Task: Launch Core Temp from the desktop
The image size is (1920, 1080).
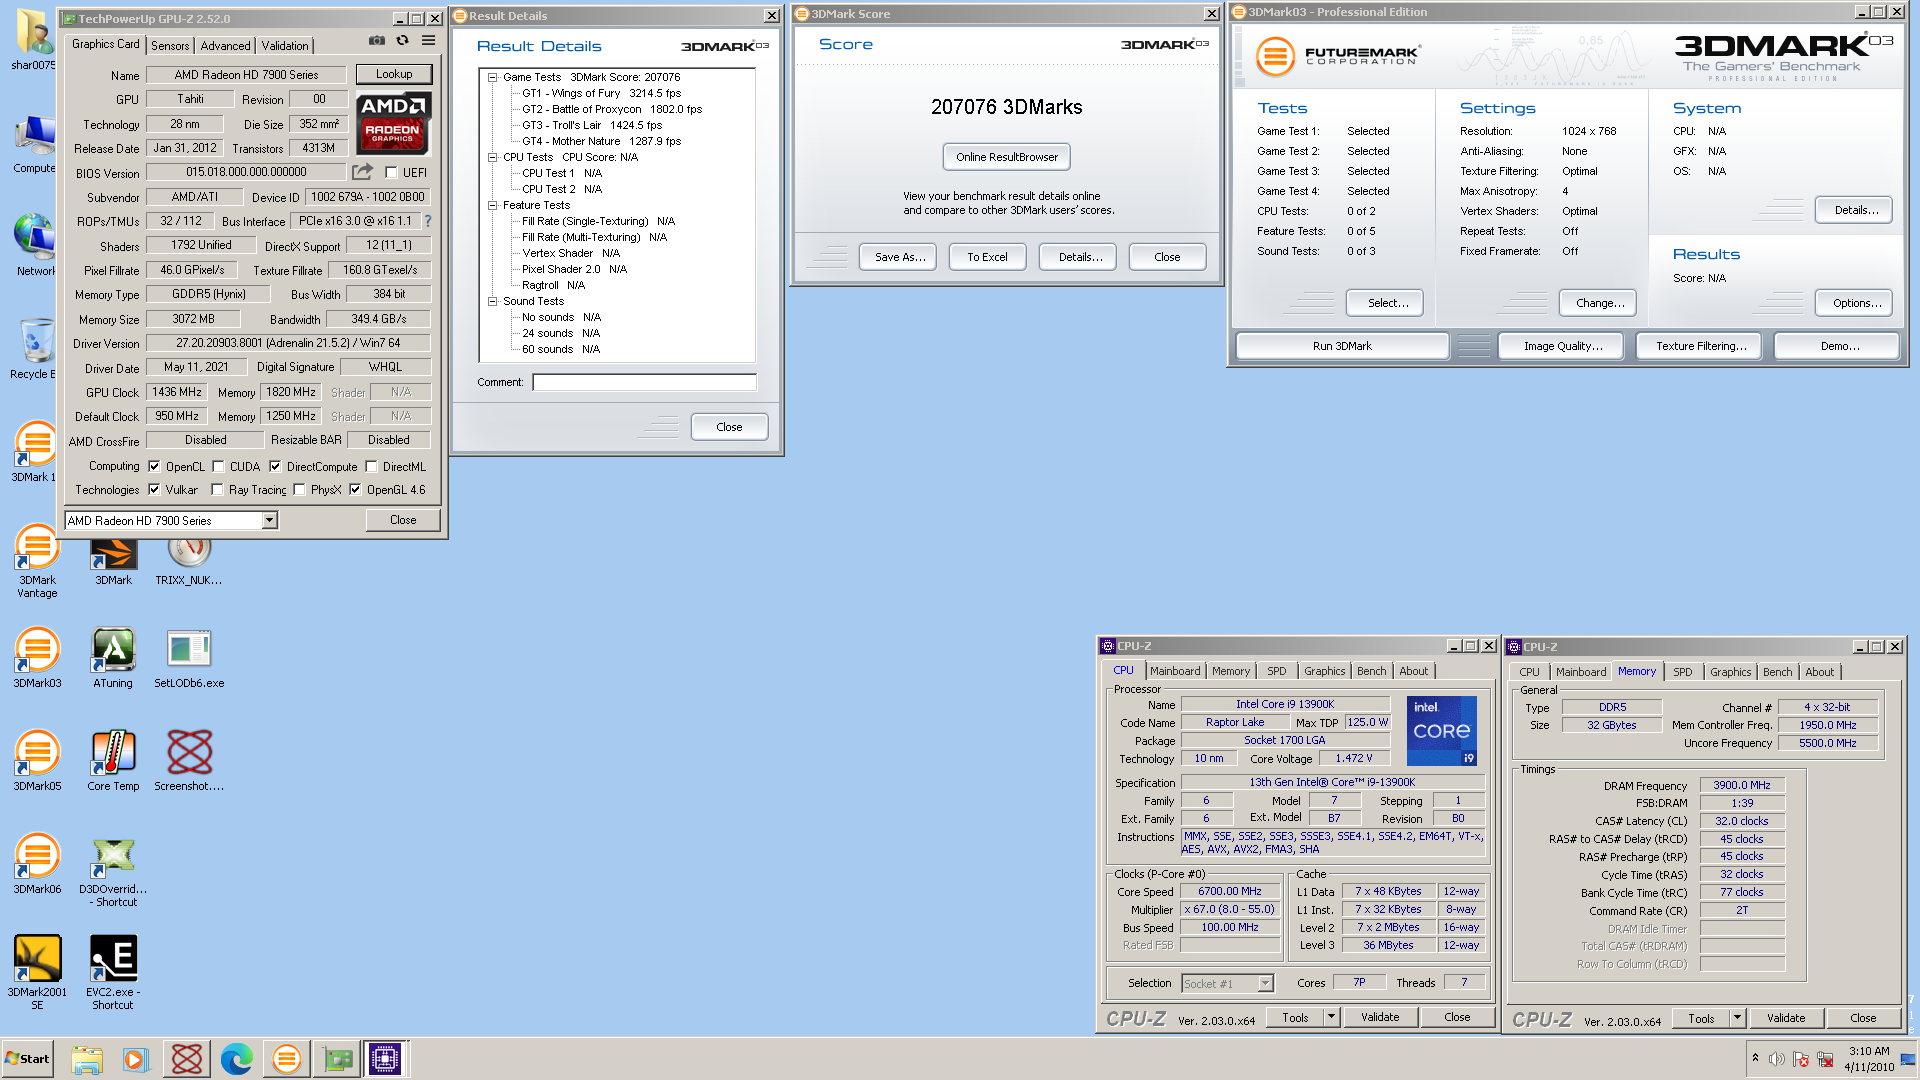Action: (113, 762)
